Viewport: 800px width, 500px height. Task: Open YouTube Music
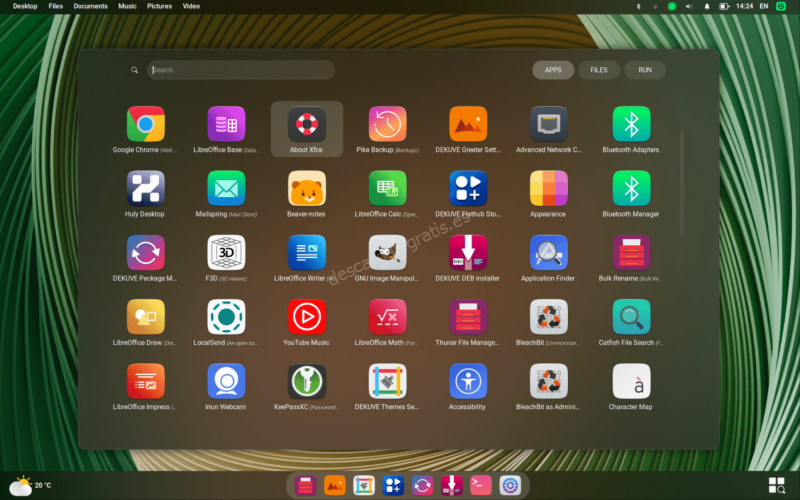coord(307,317)
